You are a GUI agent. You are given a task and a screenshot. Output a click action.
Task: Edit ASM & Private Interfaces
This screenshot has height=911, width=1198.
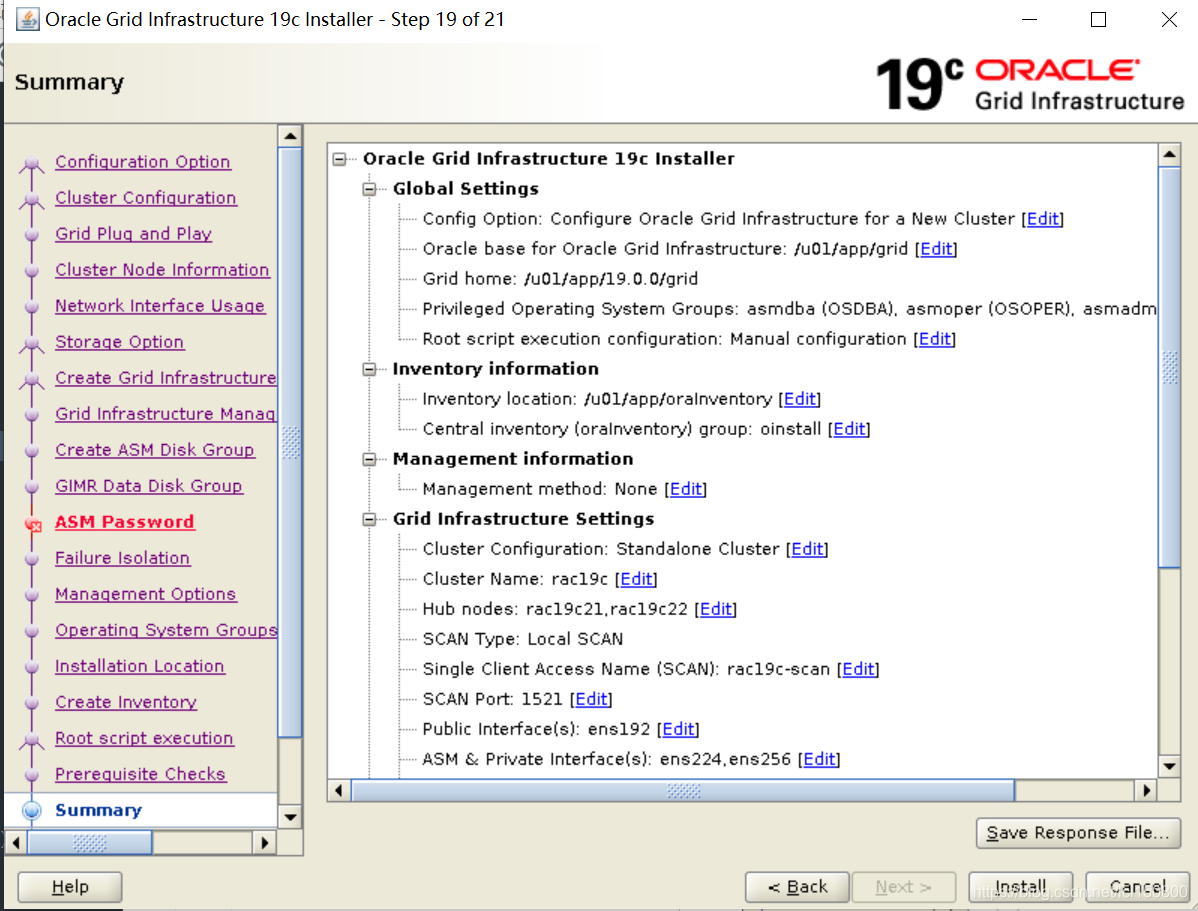[x=818, y=760]
